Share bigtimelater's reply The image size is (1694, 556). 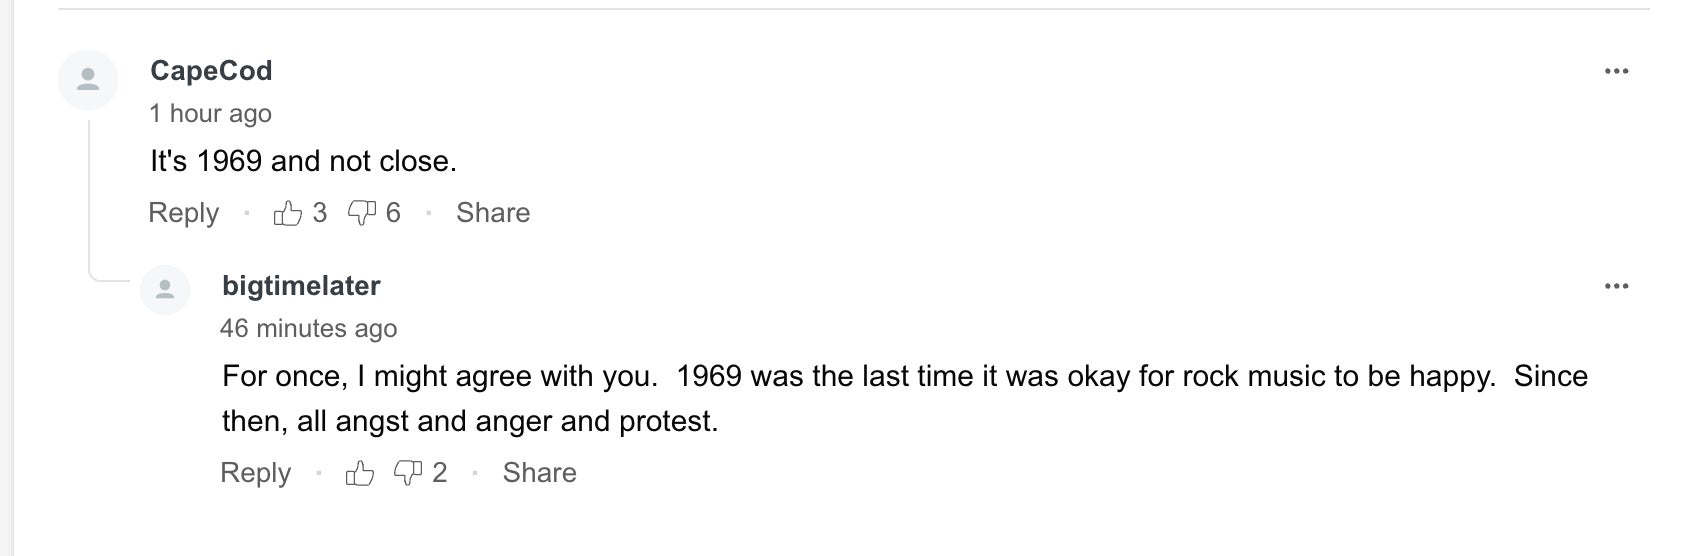(x=539, y=473)
